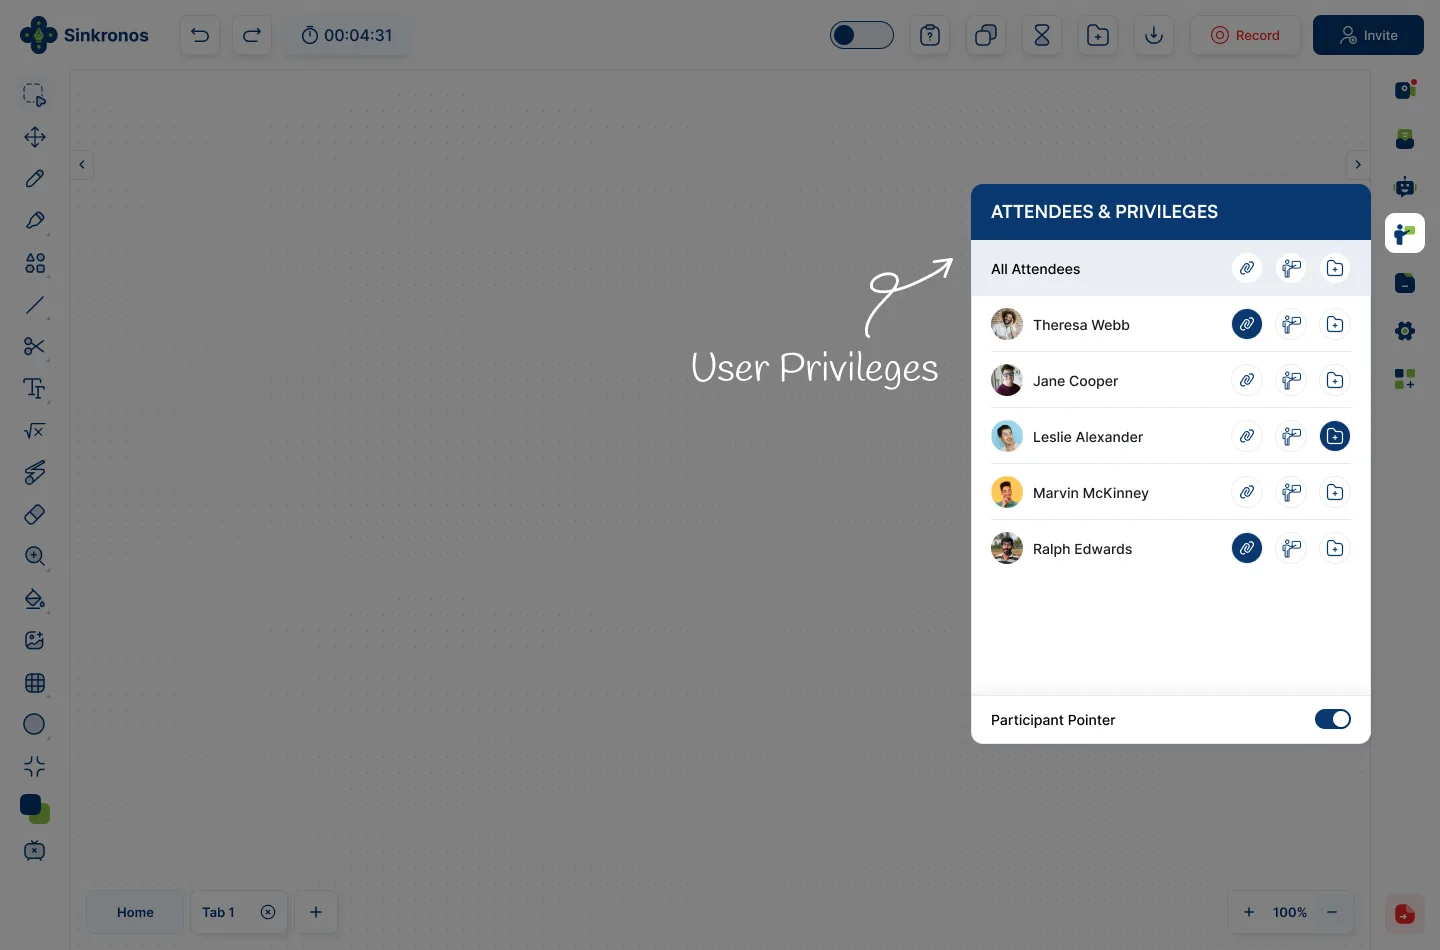The image size is (1440, 950).
Task: Open the color swatch picker
Action: point(35,809)
